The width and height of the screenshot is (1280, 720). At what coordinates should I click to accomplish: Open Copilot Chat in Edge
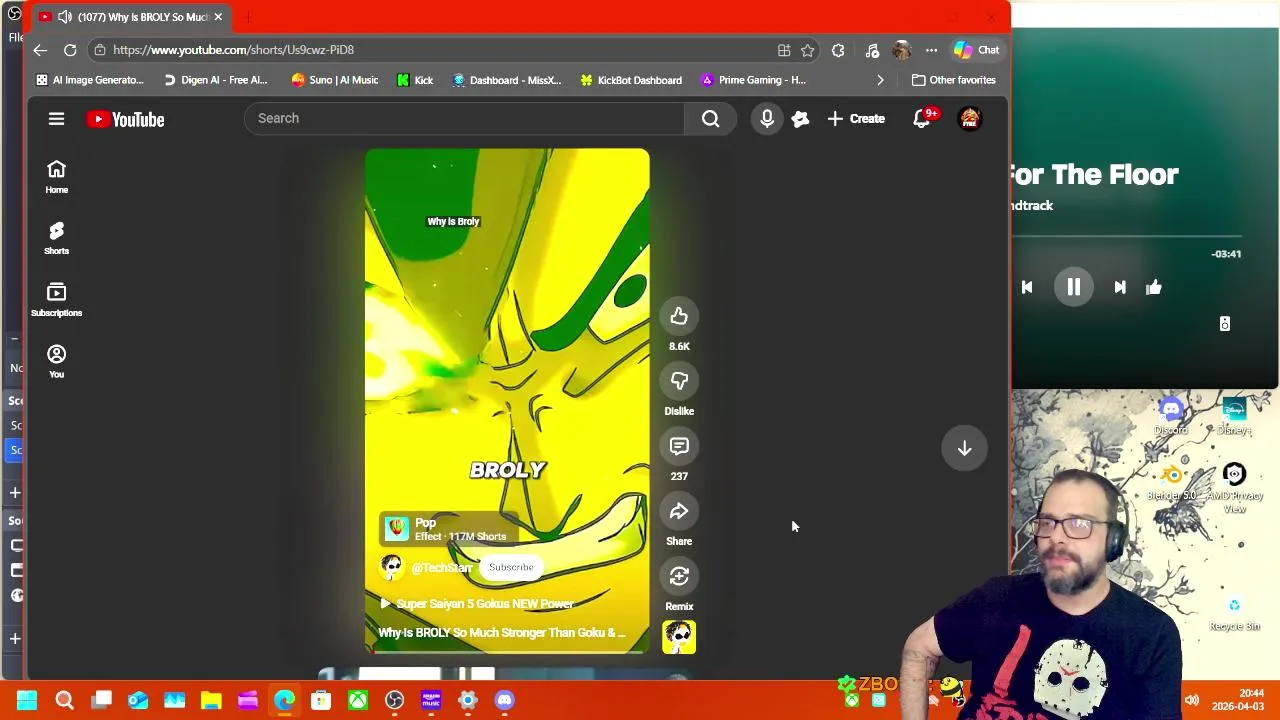click(976, 50)
